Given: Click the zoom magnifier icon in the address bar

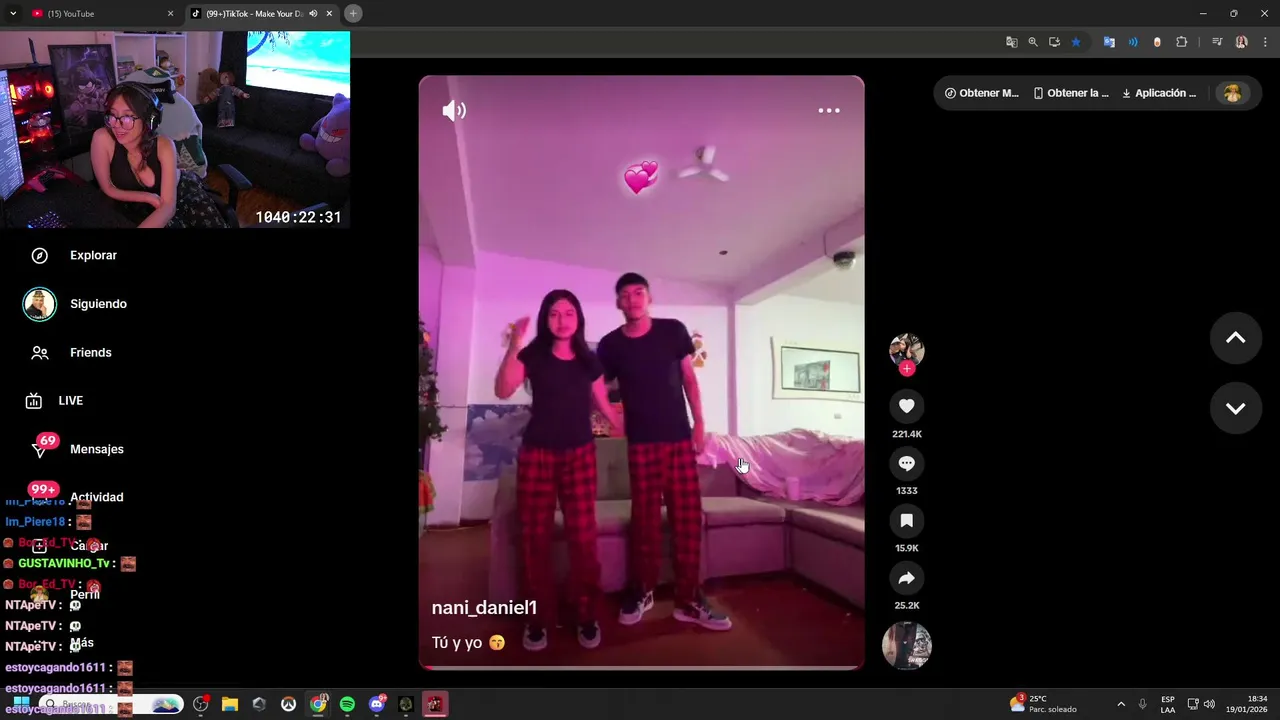Looking at the screenshot, I should [1033, 42].
